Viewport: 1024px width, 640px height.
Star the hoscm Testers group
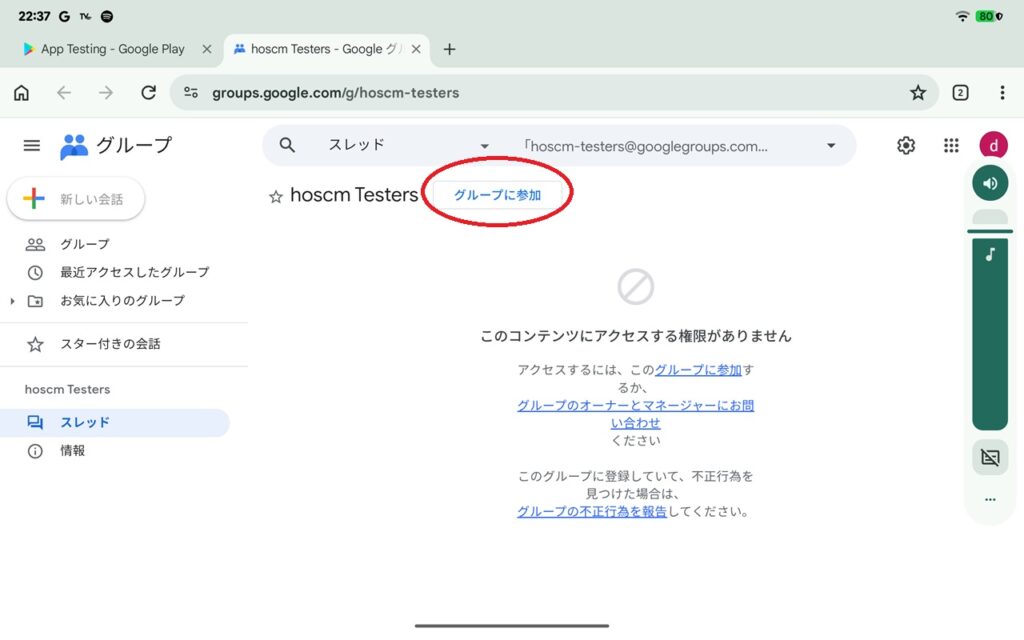[276, 196]
